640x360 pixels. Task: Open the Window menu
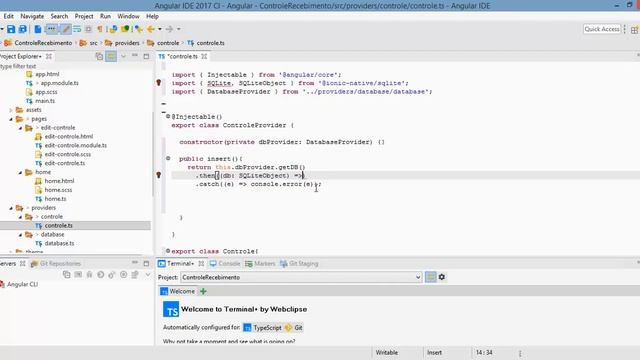128,16
